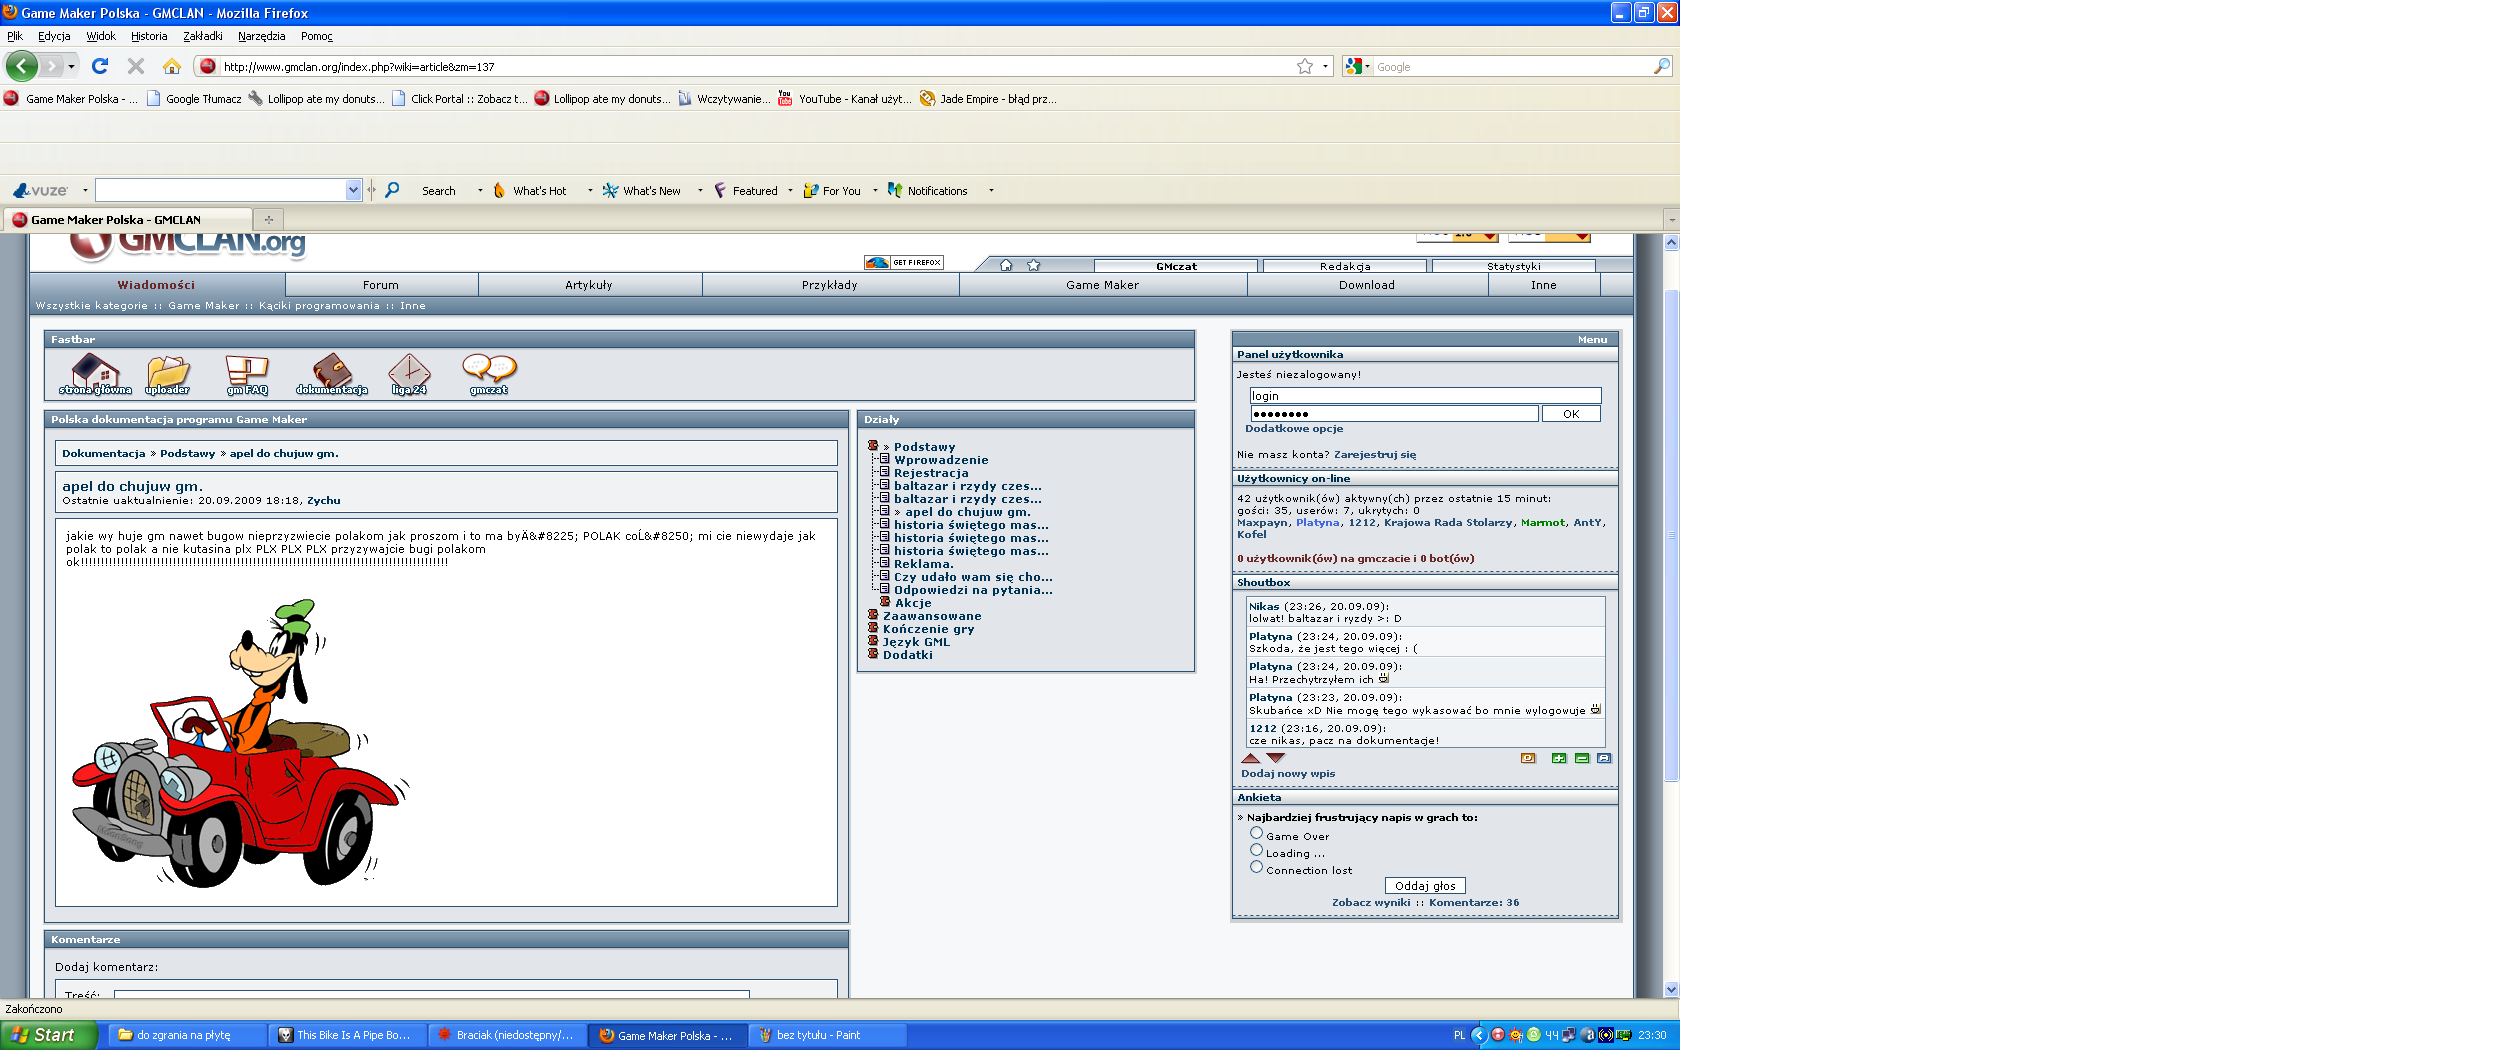Click the uploader folder icon in Fastbar
The width and height of the screenshot is (2500, 1050).
[167, 373]
